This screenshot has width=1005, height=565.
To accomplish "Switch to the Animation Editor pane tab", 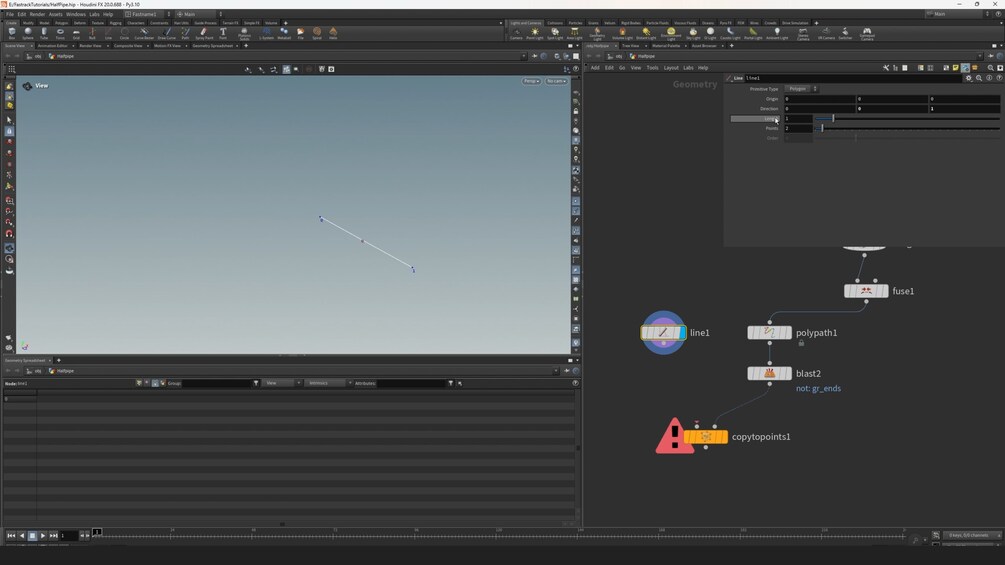I will [53, 46].
